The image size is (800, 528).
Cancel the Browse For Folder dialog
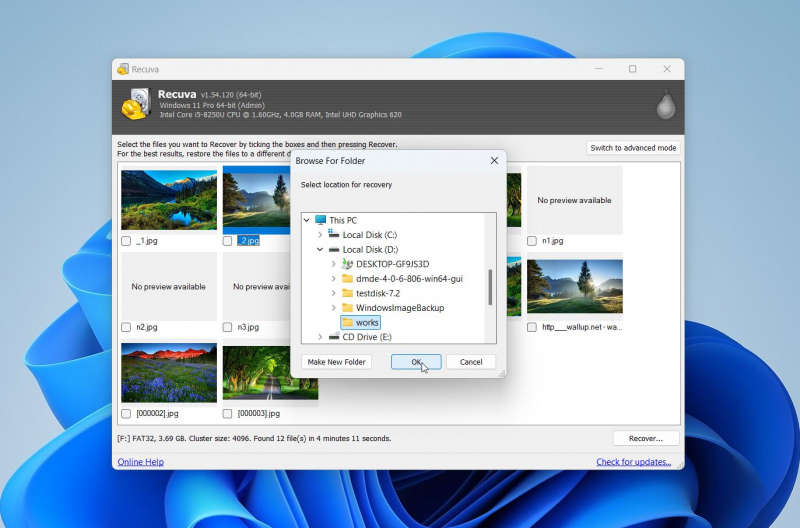click(x=470, y=362)
